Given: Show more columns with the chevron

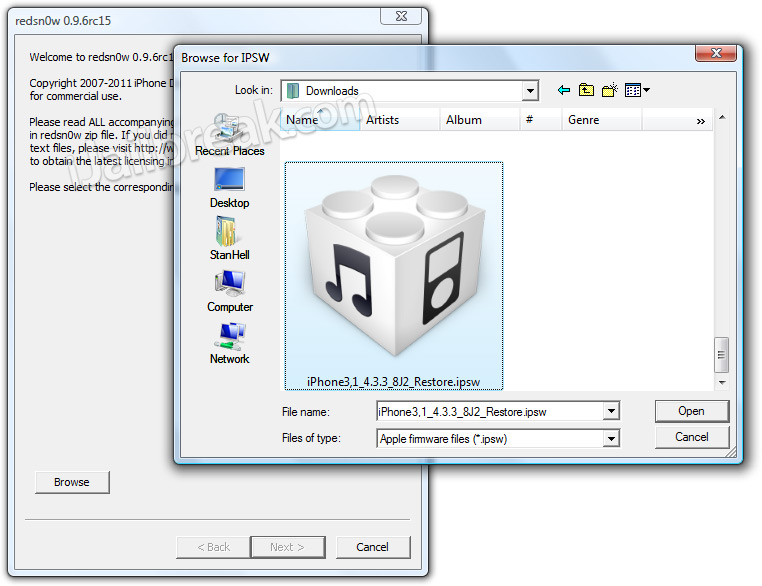Looking at the screenshot, I should 700,121.
